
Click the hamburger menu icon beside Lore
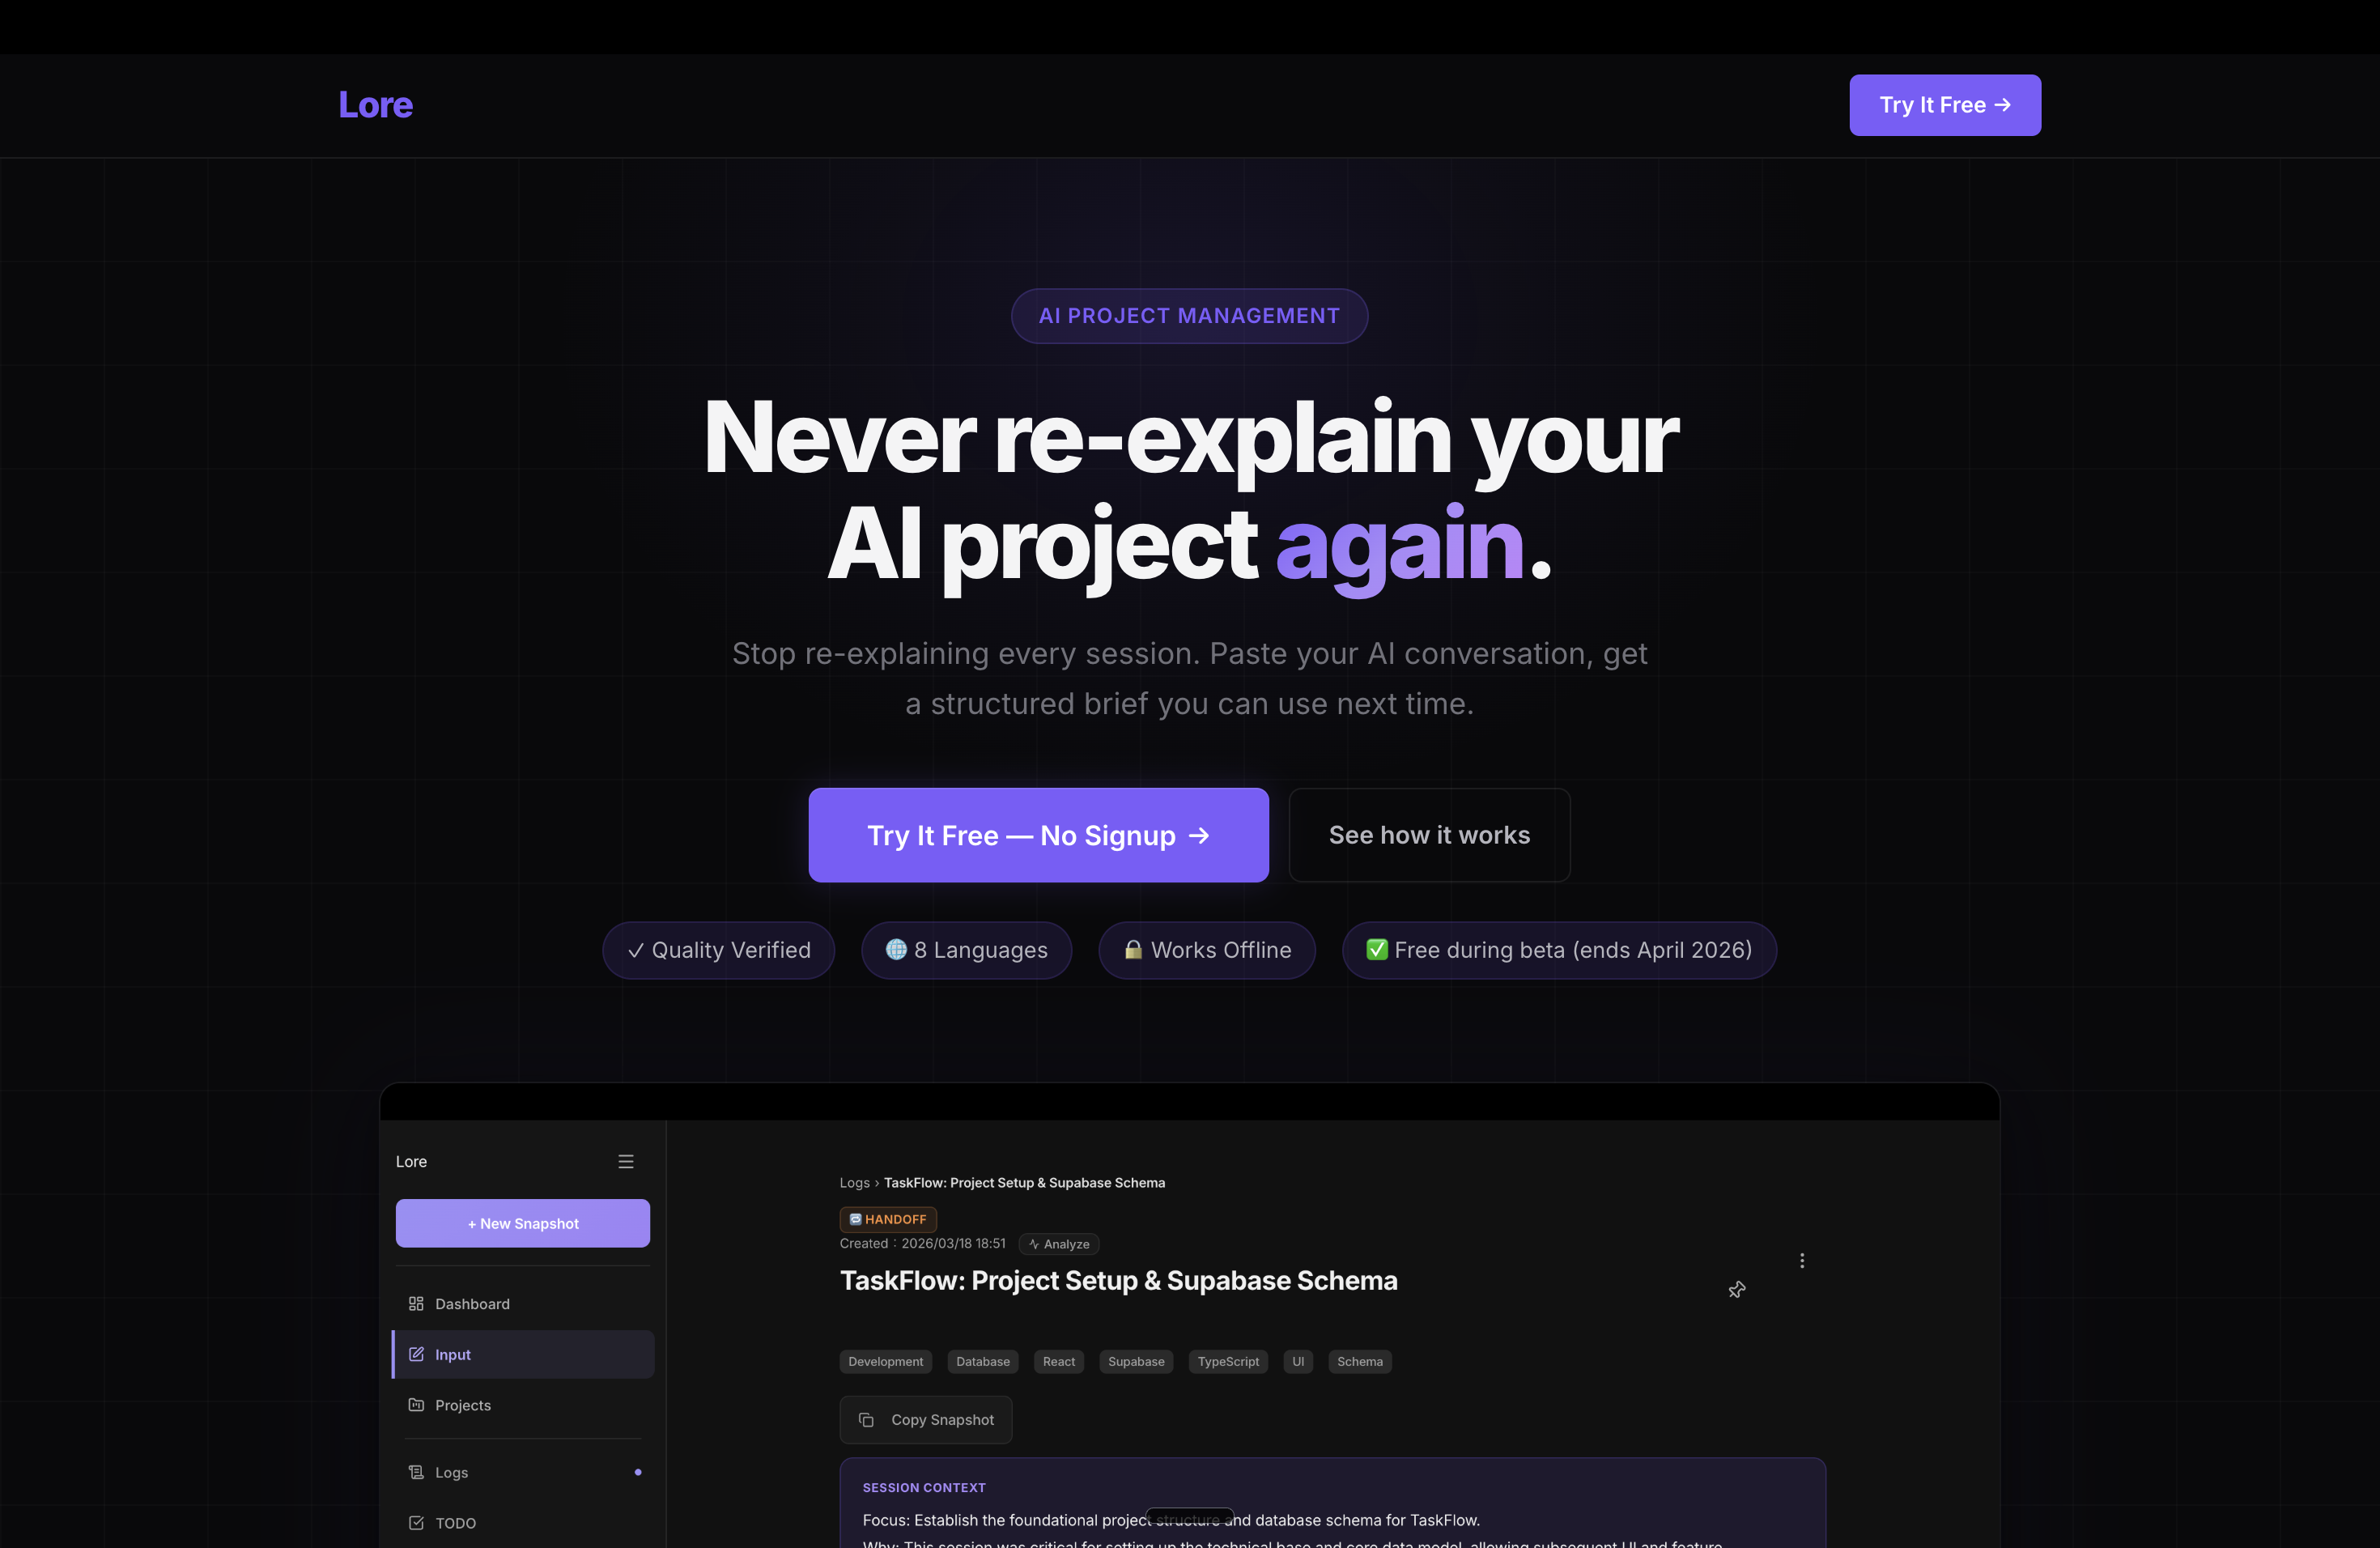(x=626, y=1161)
